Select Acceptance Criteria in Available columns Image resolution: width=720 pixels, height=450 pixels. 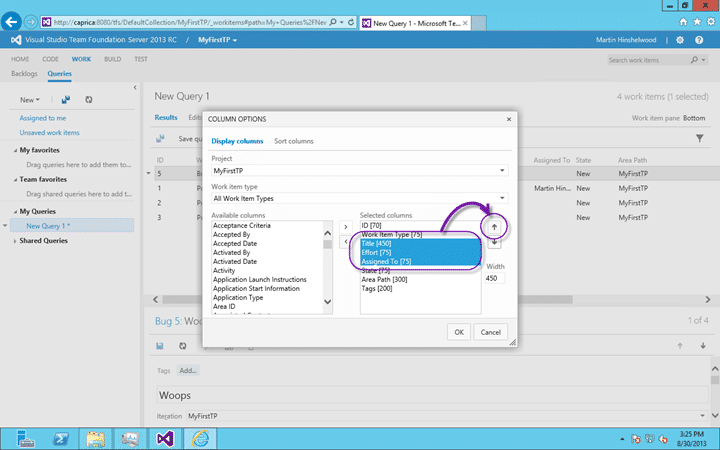point(268,225)
